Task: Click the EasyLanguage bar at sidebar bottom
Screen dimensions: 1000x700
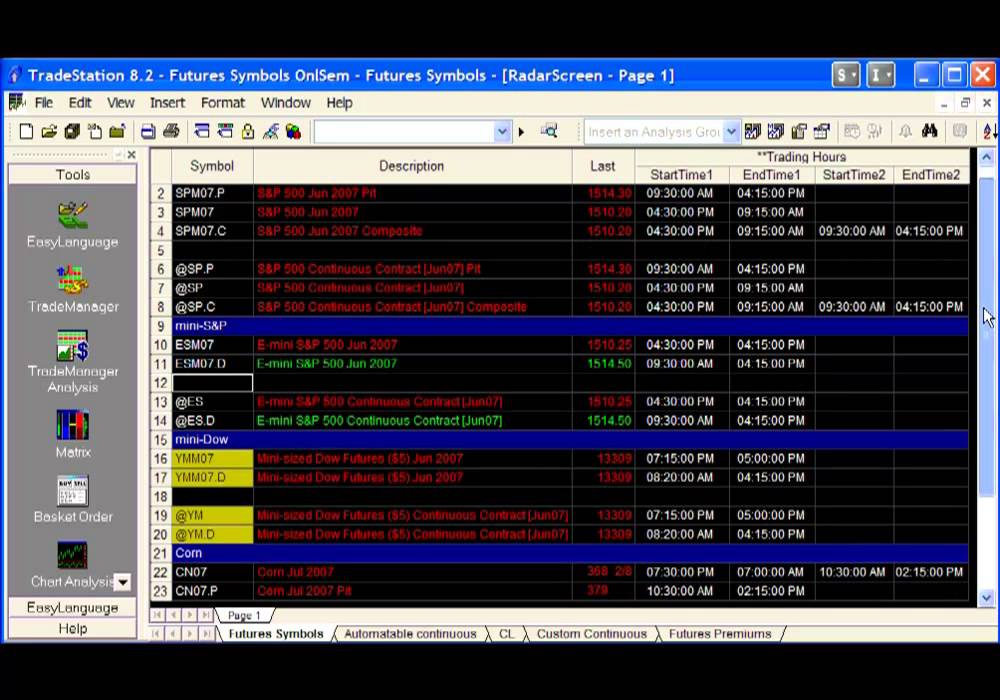Action: click(x=73, y=608)
